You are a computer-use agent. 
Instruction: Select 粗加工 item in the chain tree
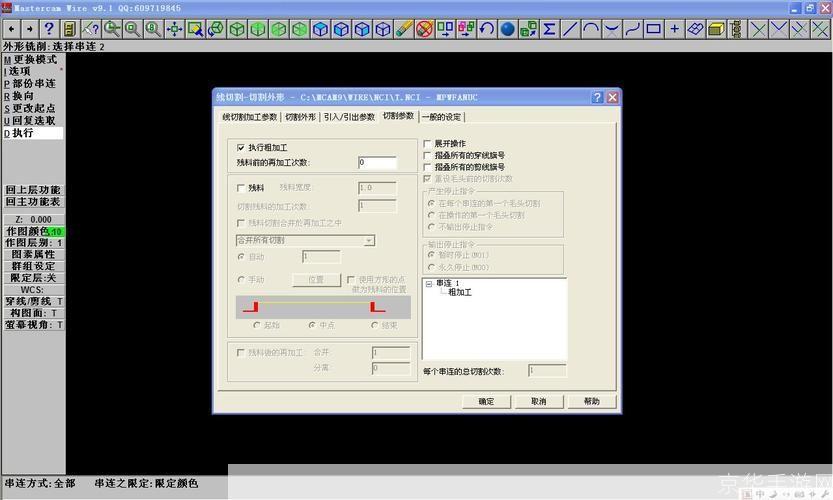point(460,292)
